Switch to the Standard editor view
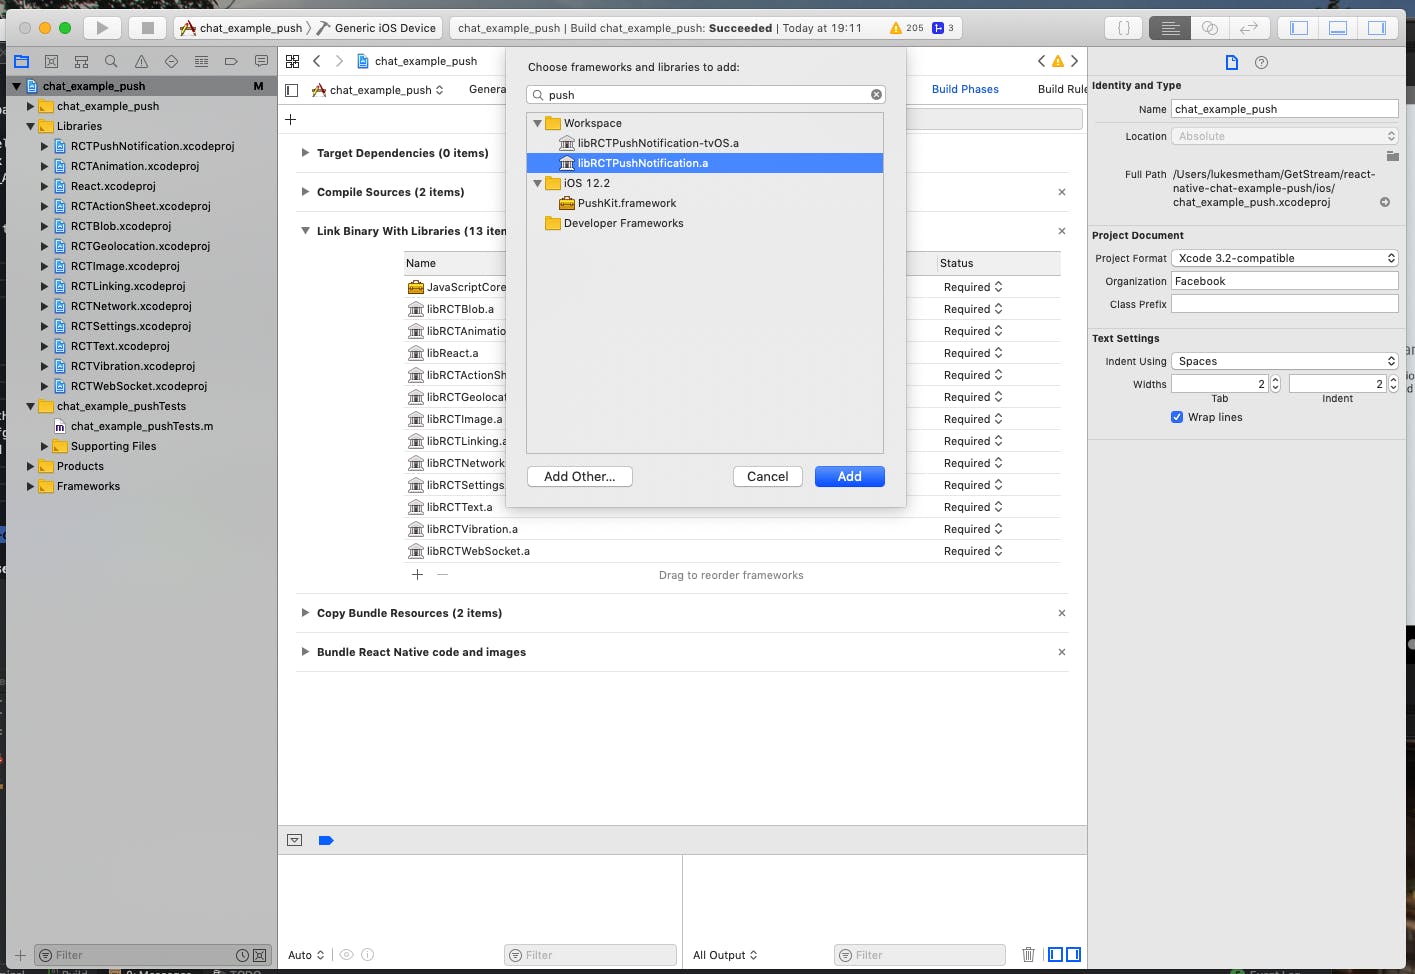The image size is (1415, 974). pyautogui.click(x=1170, y=28)
